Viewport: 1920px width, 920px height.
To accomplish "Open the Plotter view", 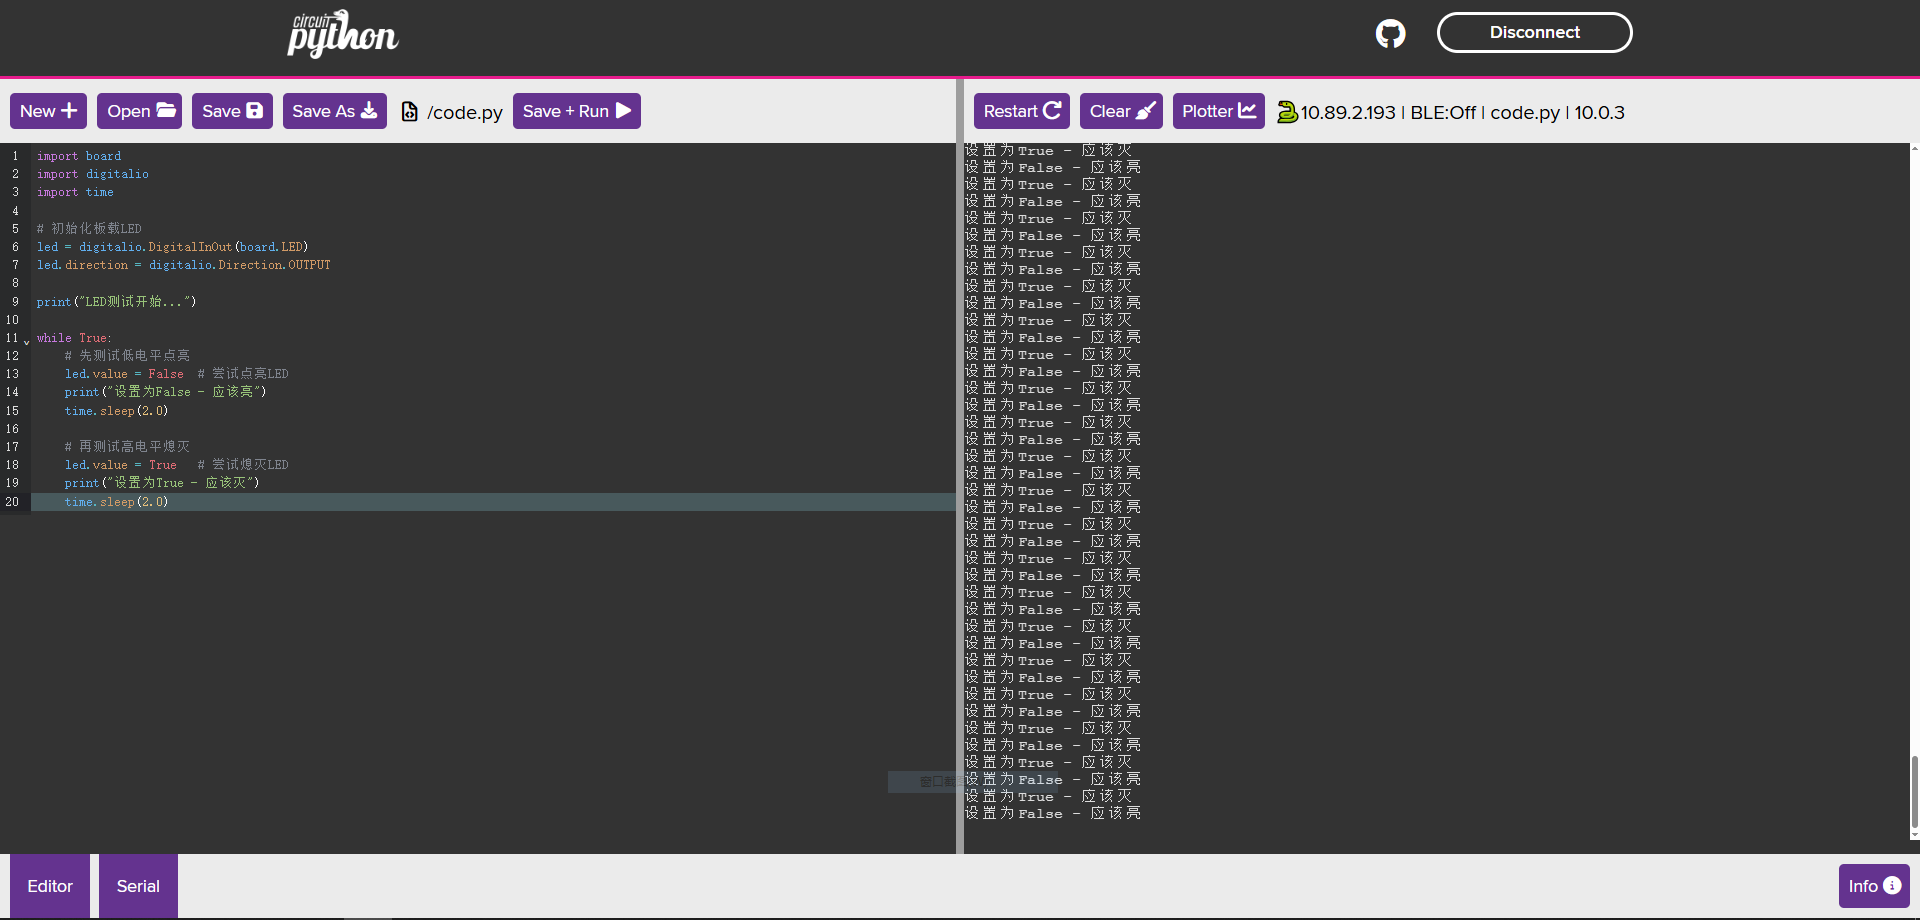I will [x=1218, y=111].
